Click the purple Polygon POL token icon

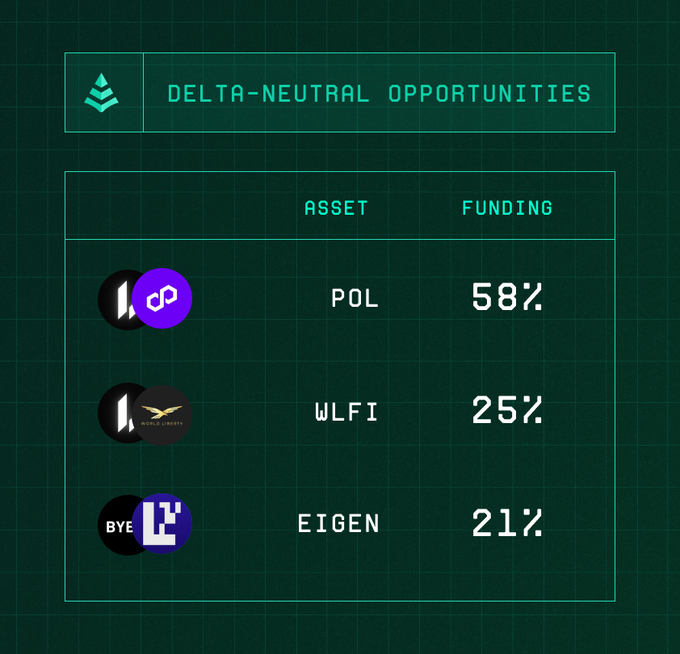click(162, 299)
